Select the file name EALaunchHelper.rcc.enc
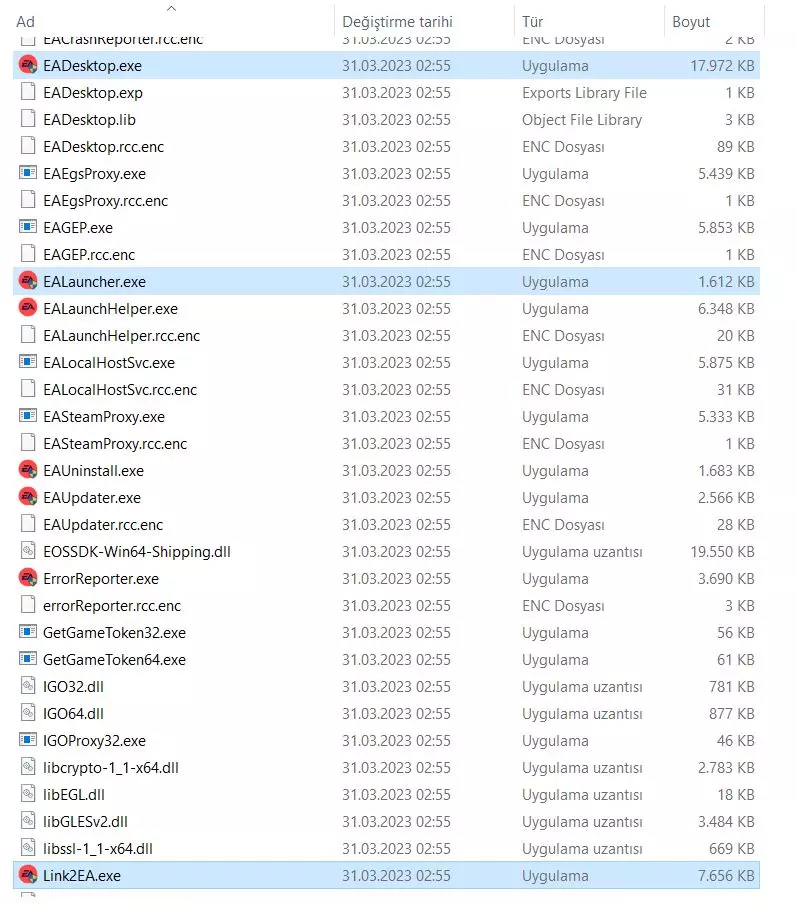Viewport: 796px width, 905px height. (x=121, y=335)
